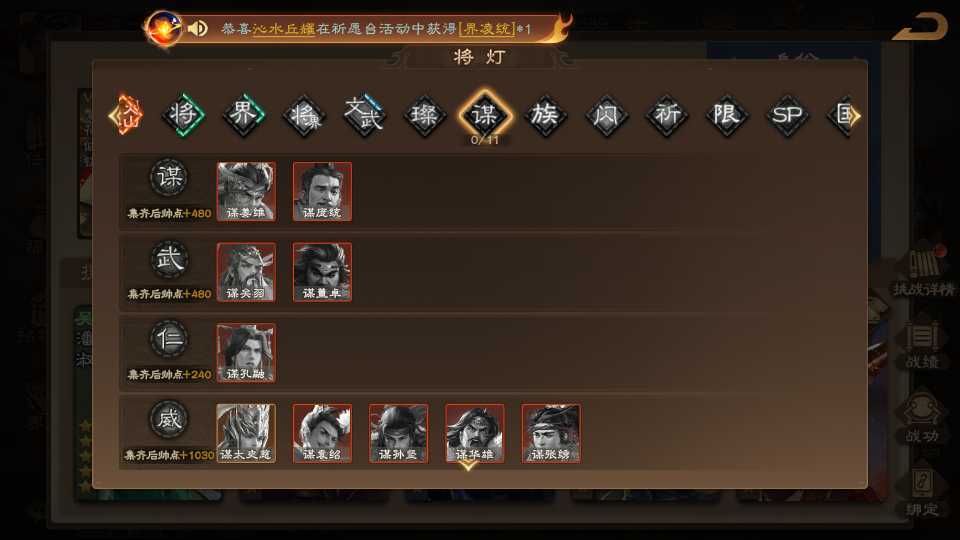This screenshot has height=540, width=960.
Task: Select the 谋庞统 general portrait
Action: [322, 191]
